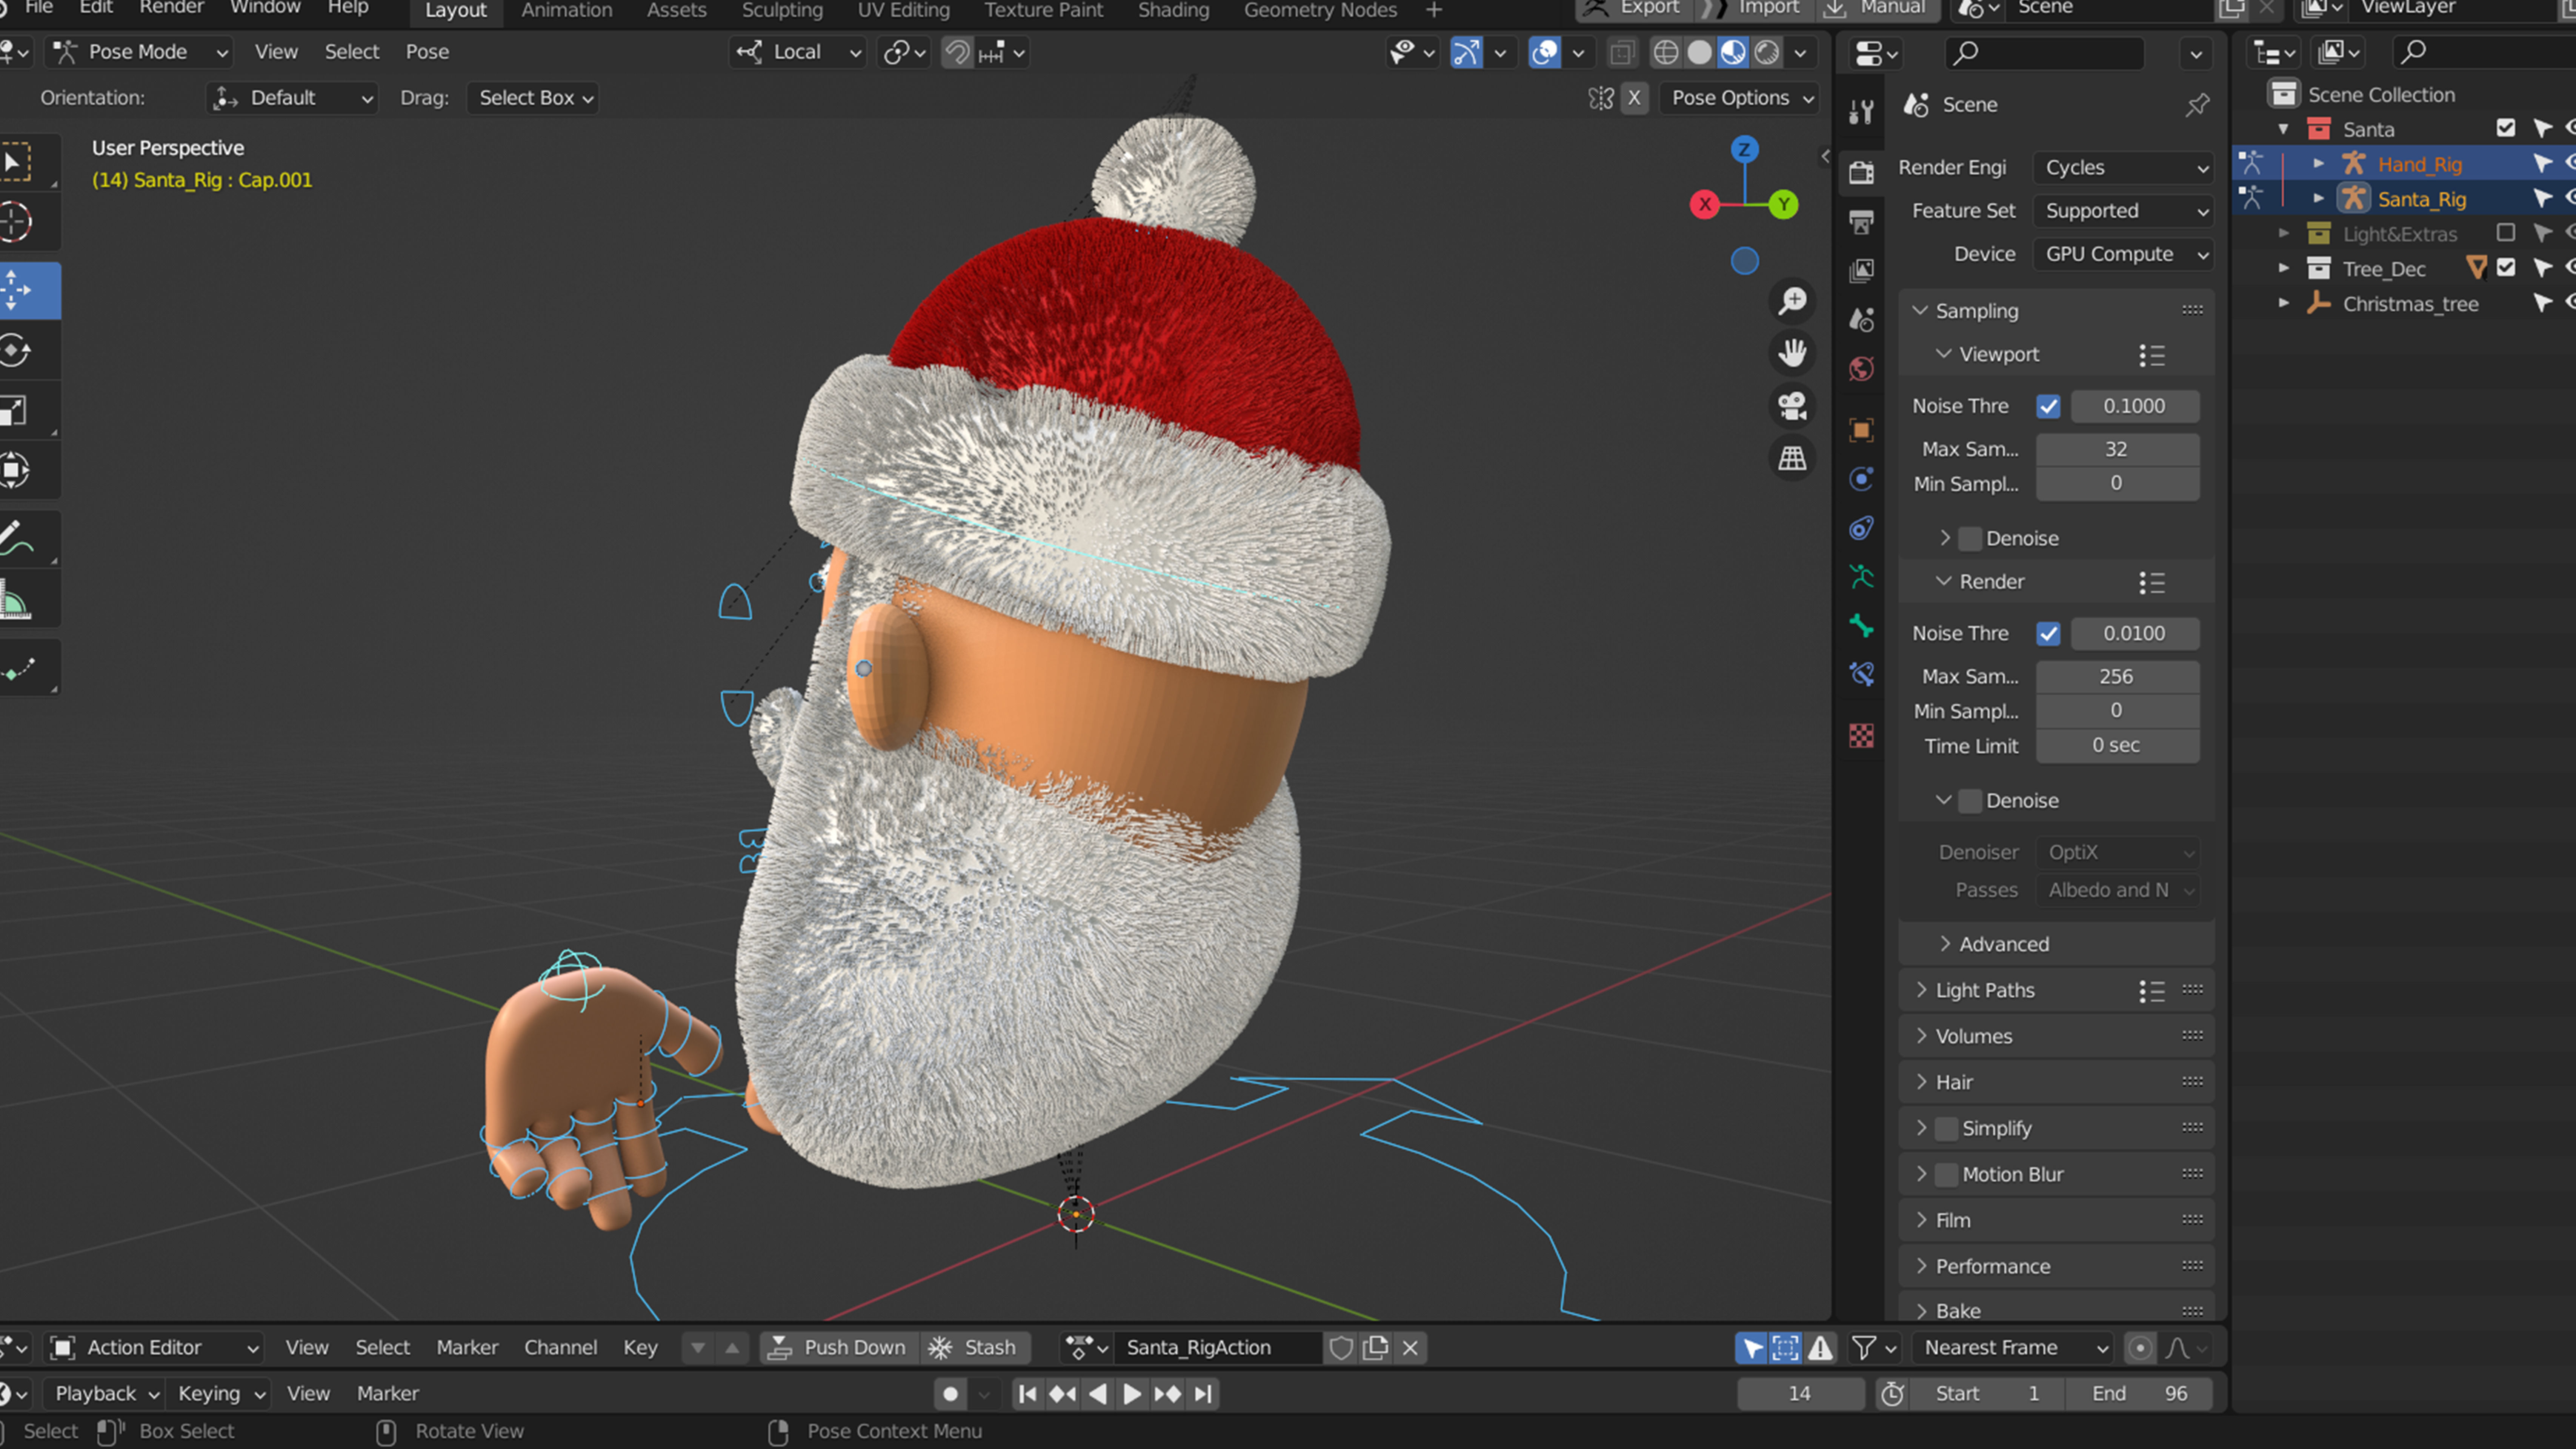The height and width of the screenshot is (1449, 2576).
Task: Toggle Santa collection exclude checkbox
Action: [2505, 128]
